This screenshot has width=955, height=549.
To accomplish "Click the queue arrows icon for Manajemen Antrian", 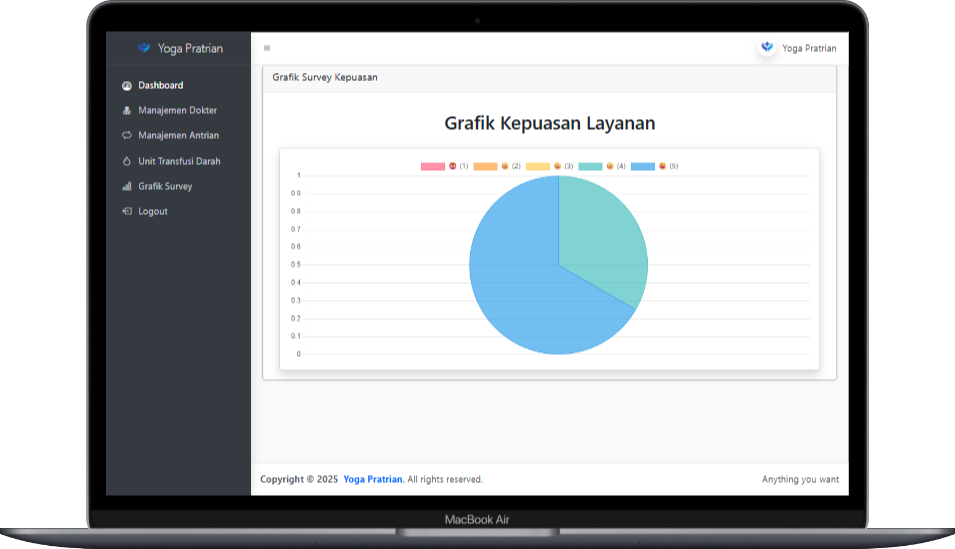I will [127, 136].
